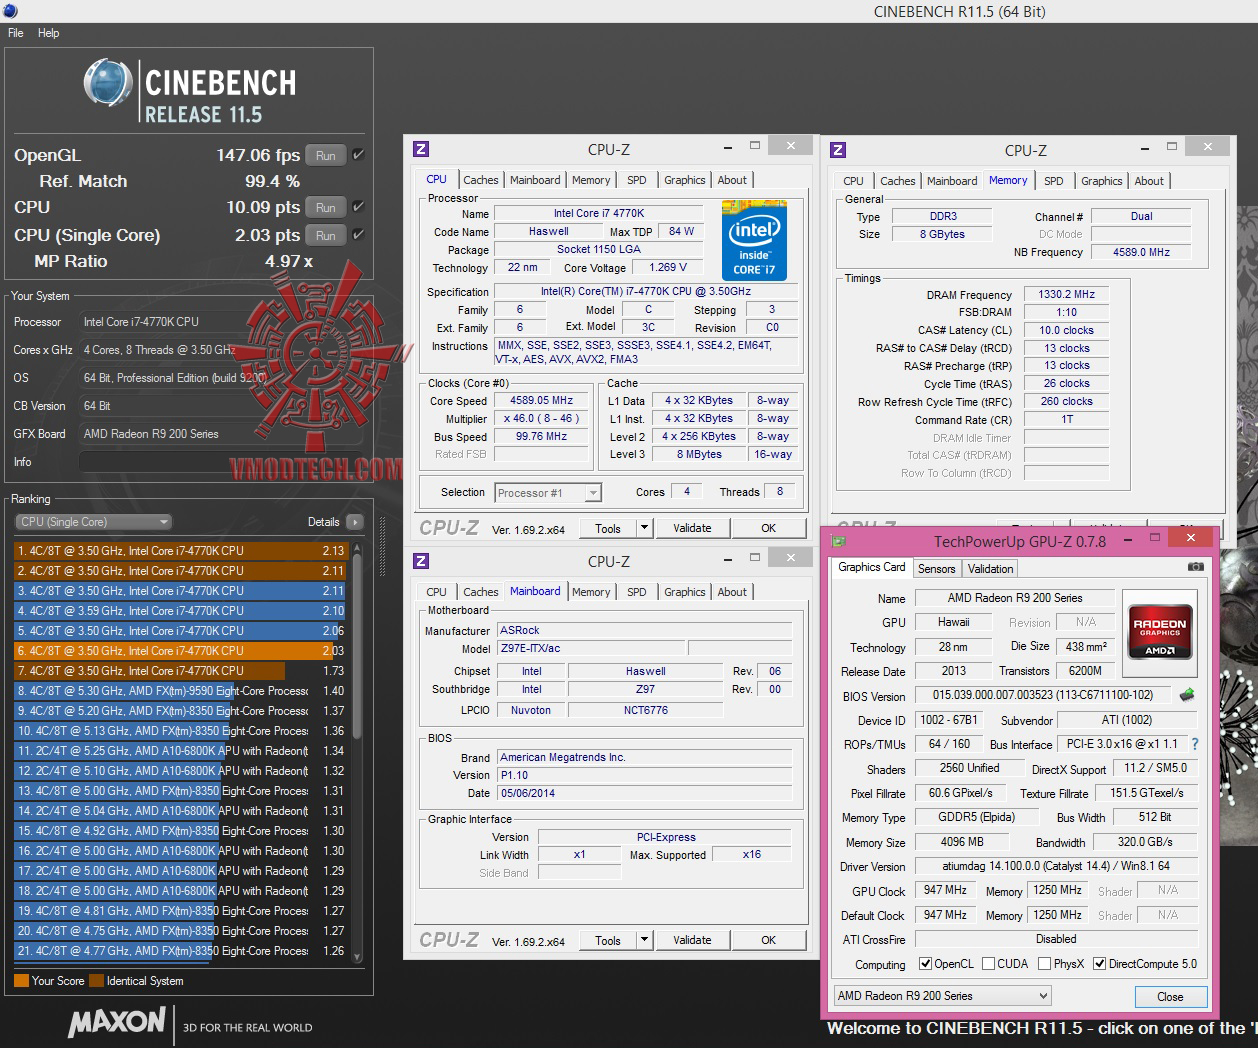Select ranking row 1 scoring 2.13
Viewport: 1258px width, 1048px height.
(181, 551)
